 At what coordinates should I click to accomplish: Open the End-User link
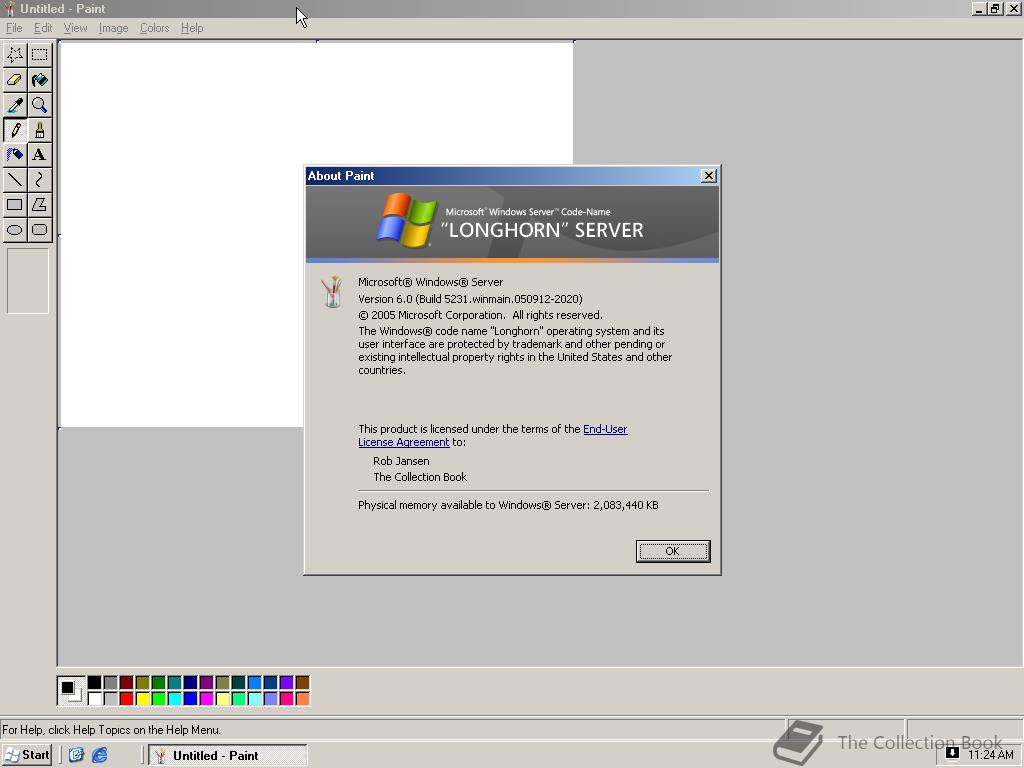click(605, 429)
